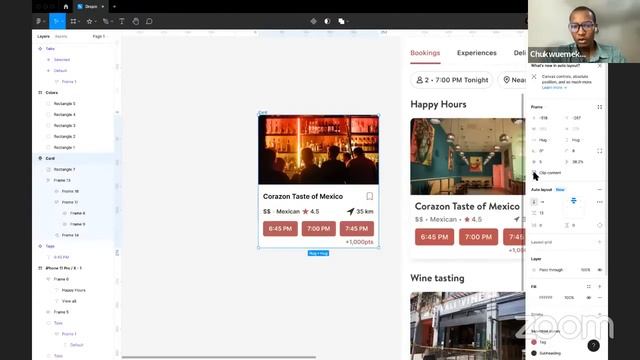Toggle layer visibility eye in Layer section
Image resolution: width=640 pixels, height=360 pixels.
(x=600, y=270)
